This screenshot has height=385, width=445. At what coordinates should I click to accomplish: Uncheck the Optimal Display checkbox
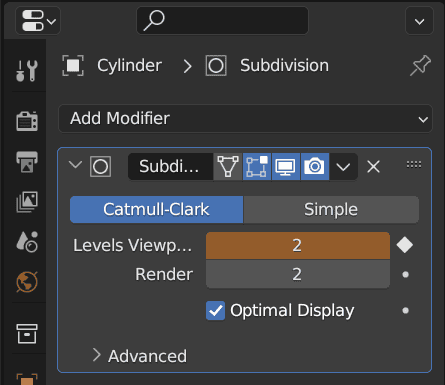coord(215,311)
